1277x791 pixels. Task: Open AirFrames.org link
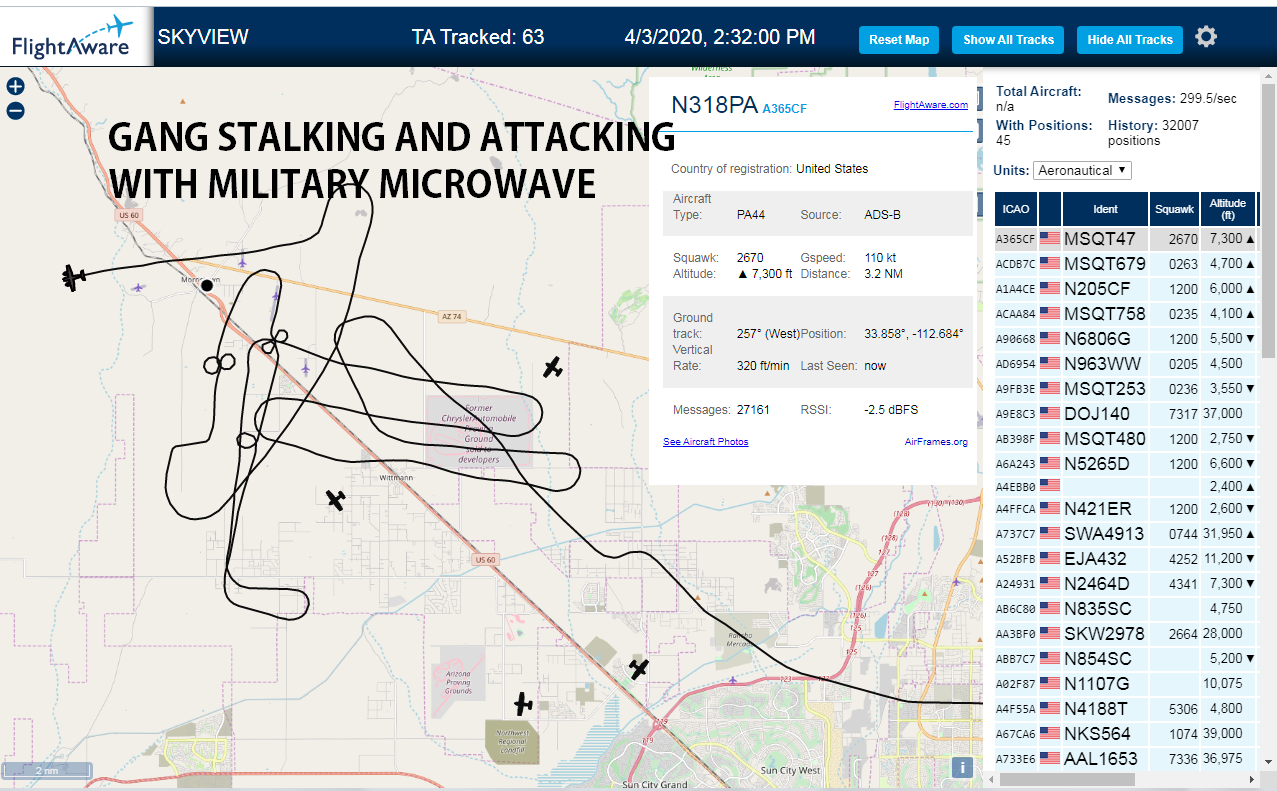[x=936, y=442]
